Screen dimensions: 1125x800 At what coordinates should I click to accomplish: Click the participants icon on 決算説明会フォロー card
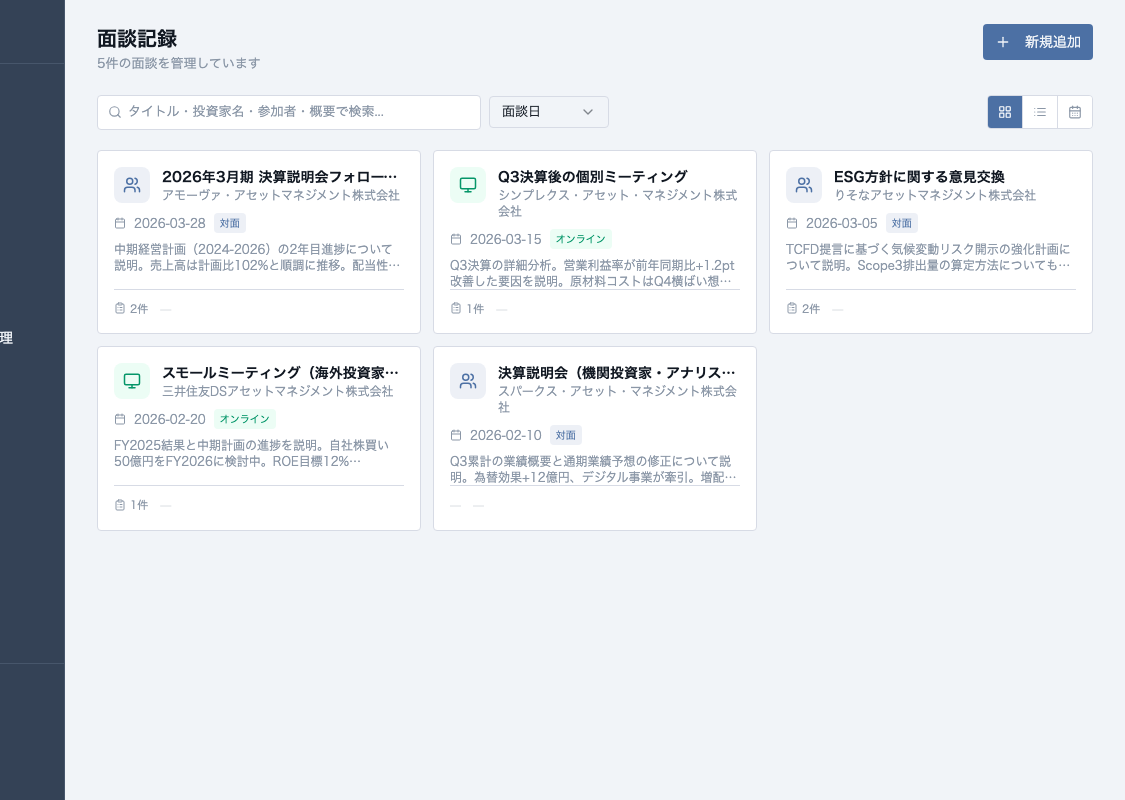tap(132, 185)
